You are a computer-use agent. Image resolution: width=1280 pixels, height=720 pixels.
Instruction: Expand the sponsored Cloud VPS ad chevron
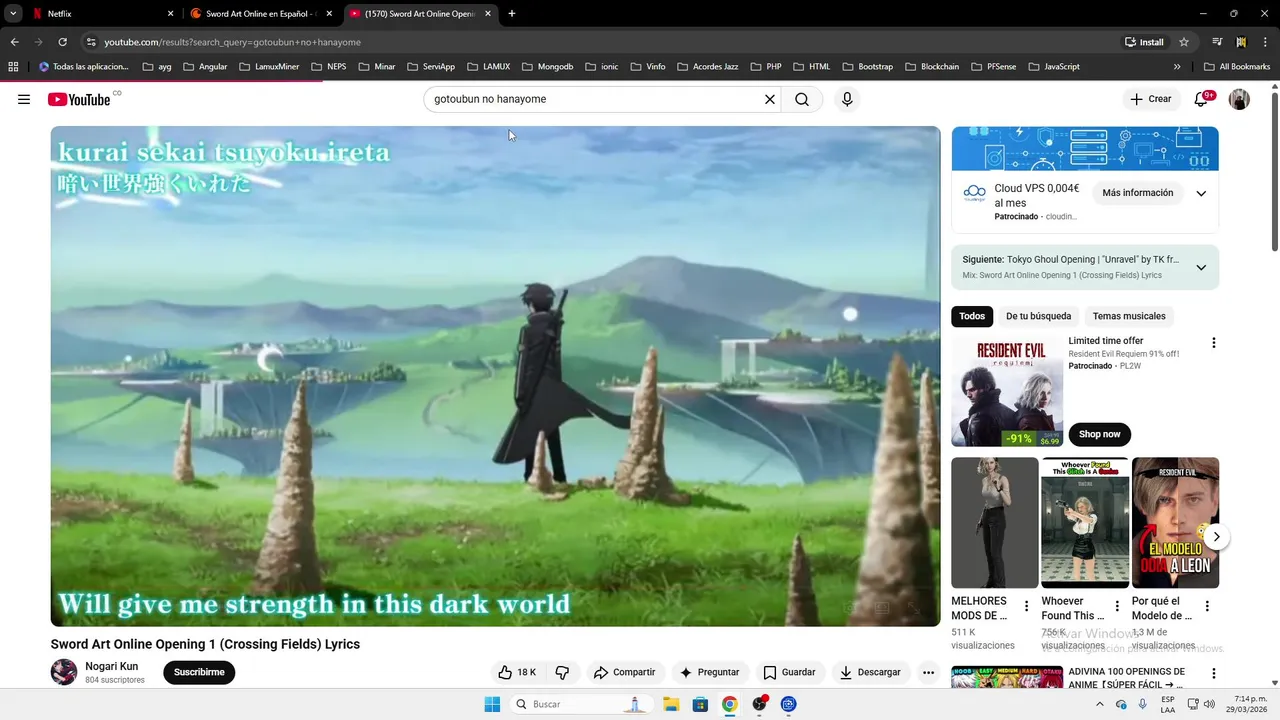click(1201, 193)
